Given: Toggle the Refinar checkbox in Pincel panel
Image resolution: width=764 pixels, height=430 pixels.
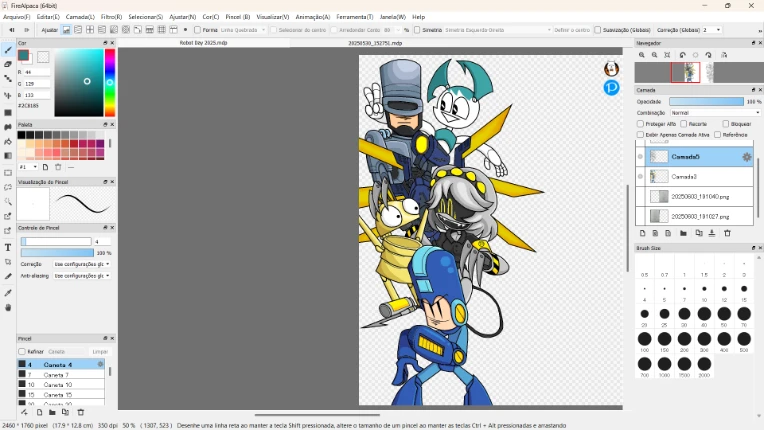Looking at the screenshot, I should 21,351.
